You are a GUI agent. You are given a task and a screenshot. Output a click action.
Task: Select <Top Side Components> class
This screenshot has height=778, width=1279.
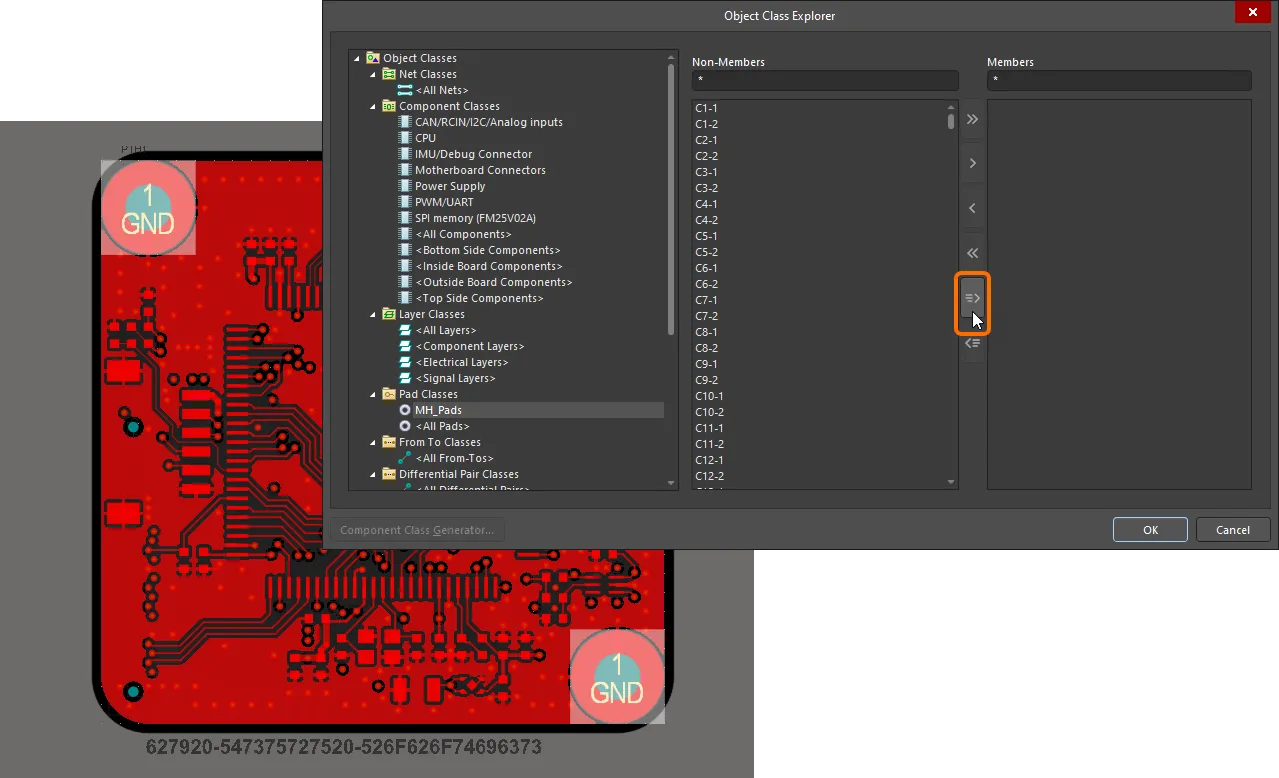point(480,298)
